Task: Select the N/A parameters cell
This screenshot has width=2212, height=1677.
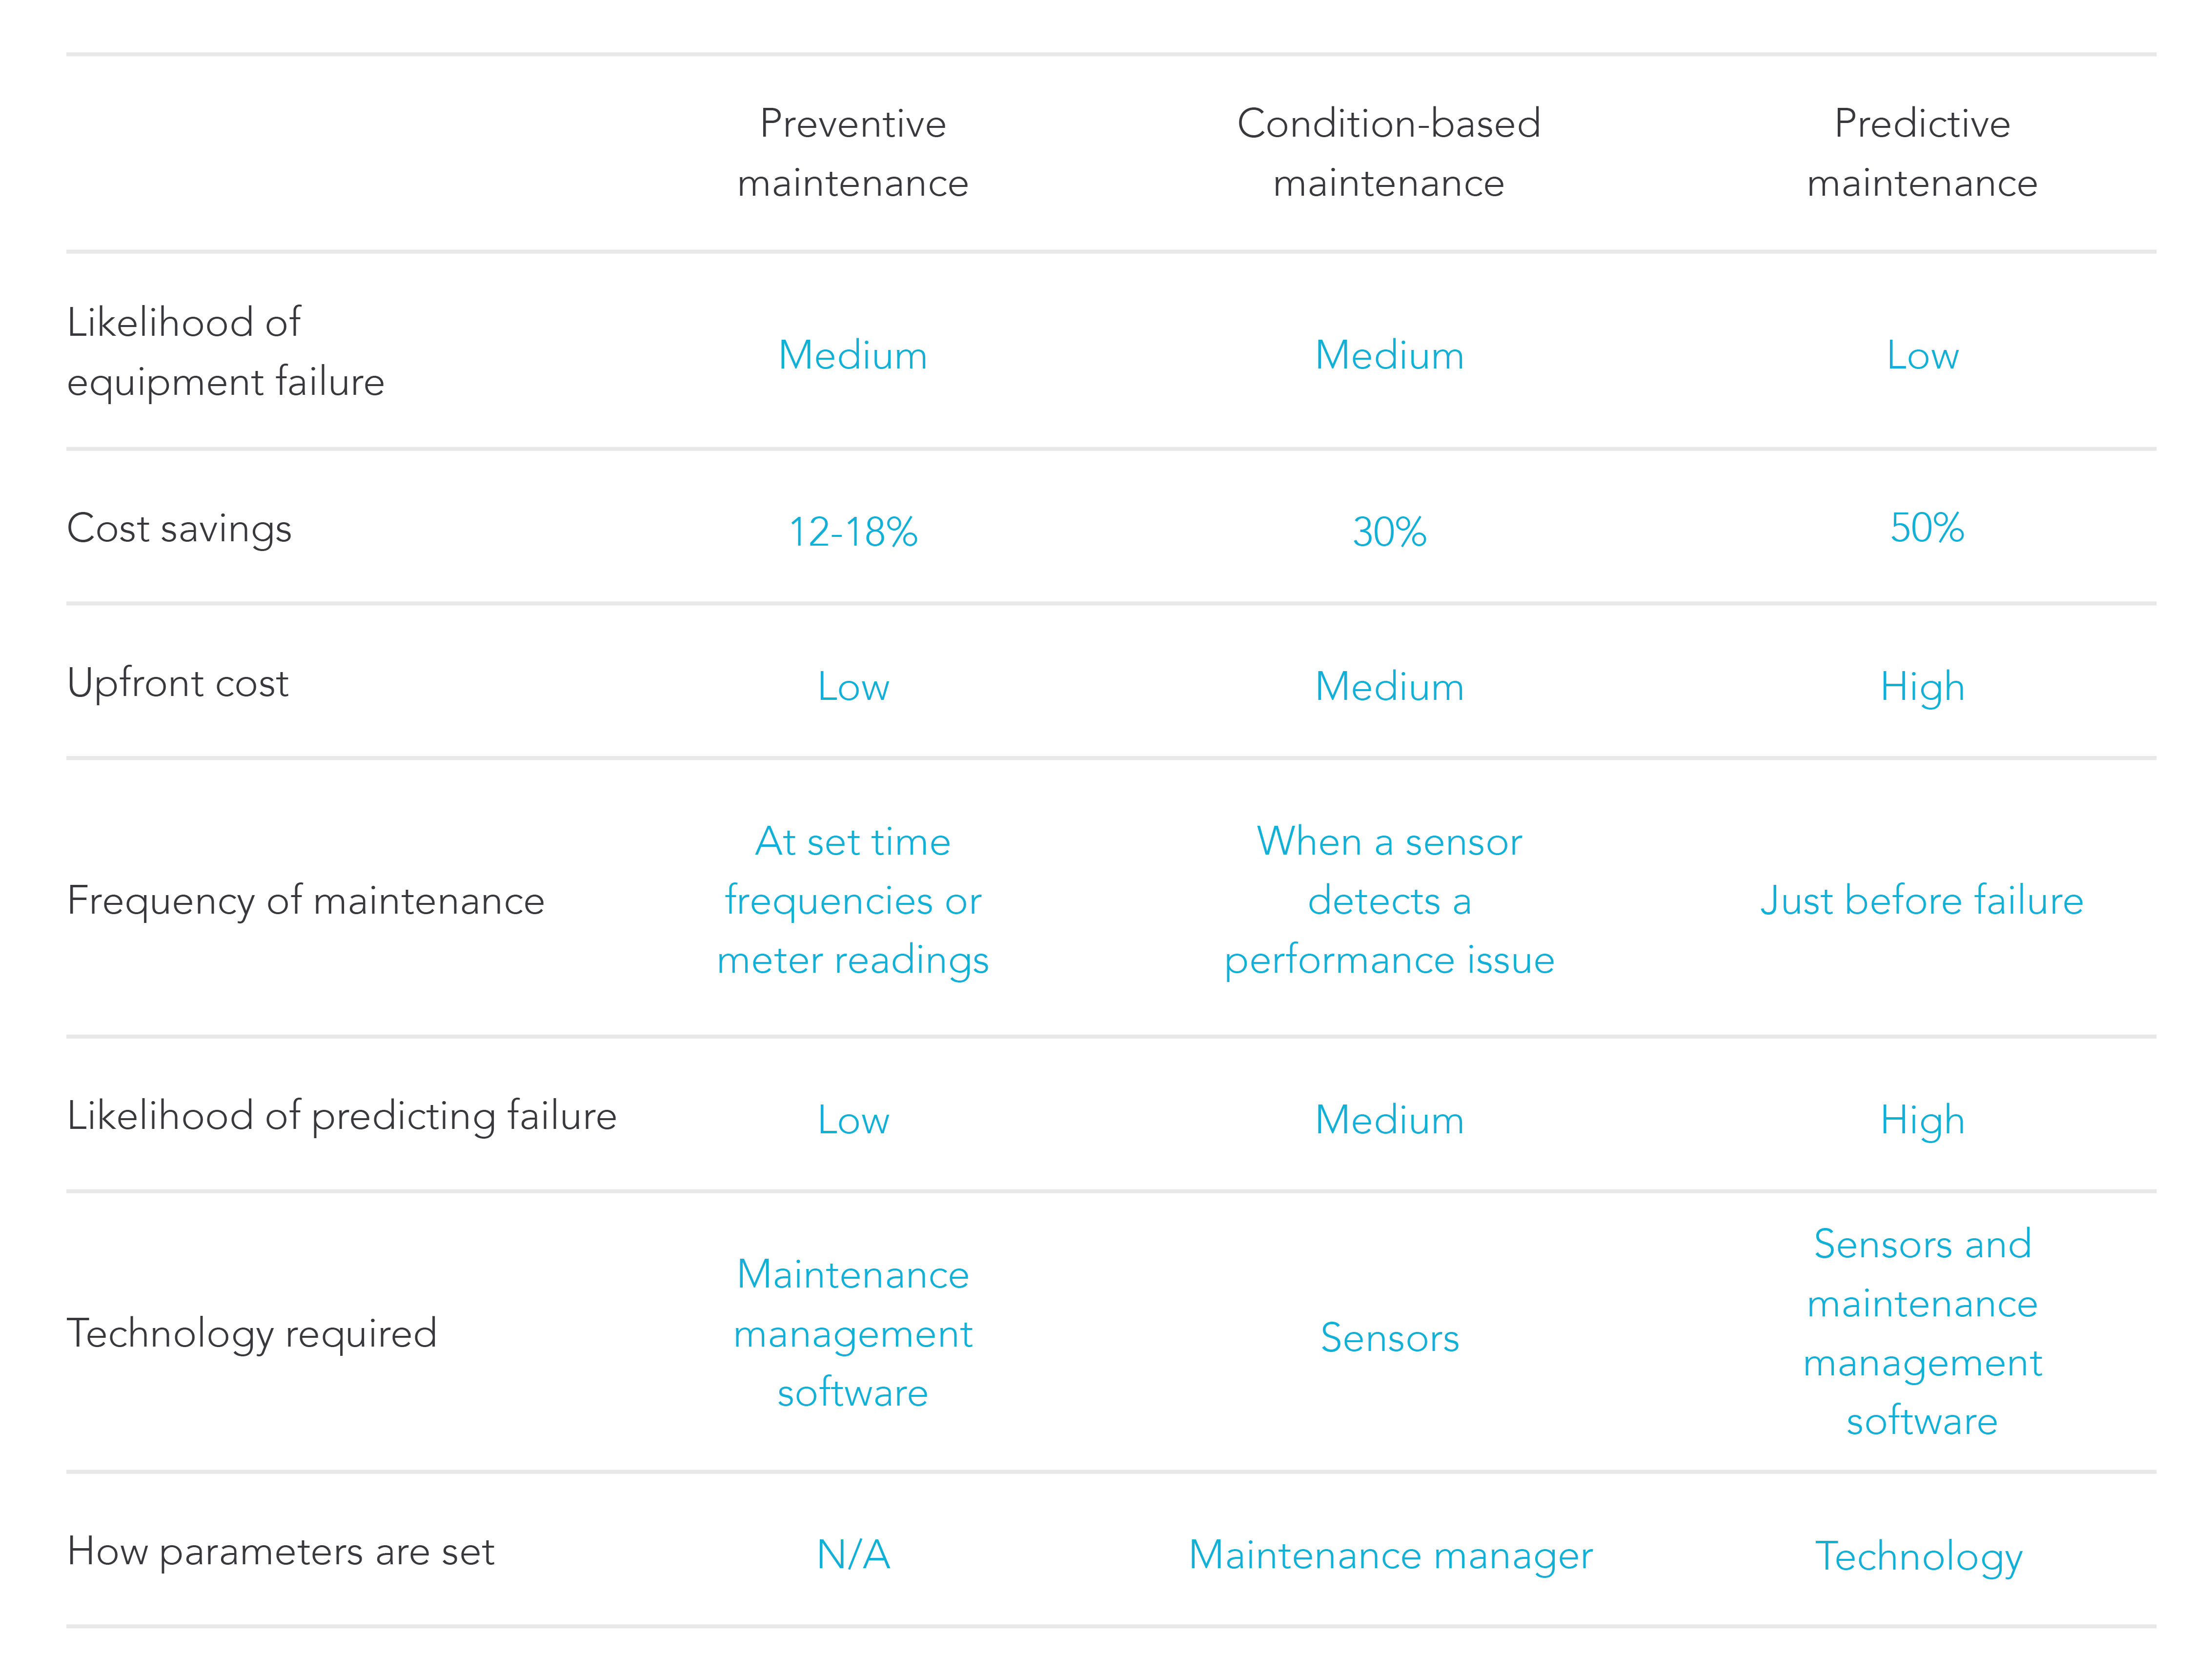Action: pos(852,1555)
